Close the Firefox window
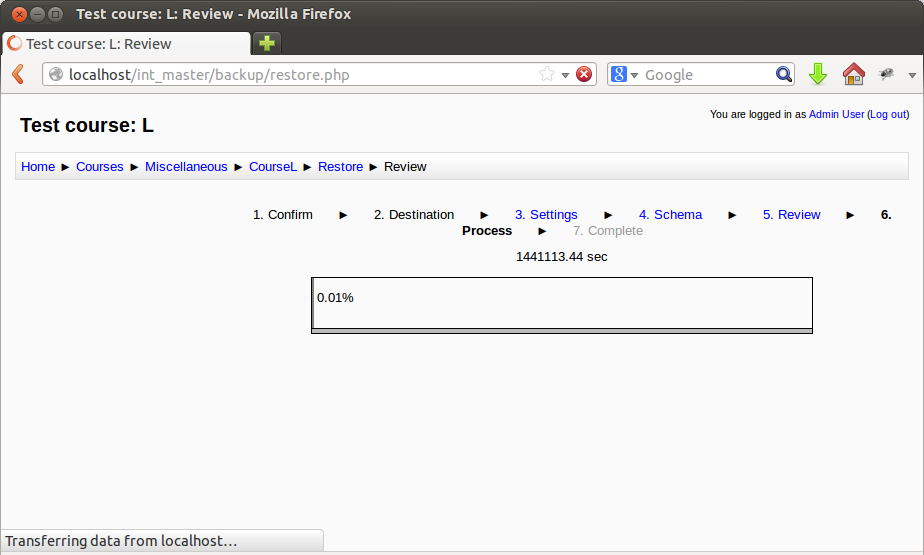924x555 pixels. click(19, 14)
